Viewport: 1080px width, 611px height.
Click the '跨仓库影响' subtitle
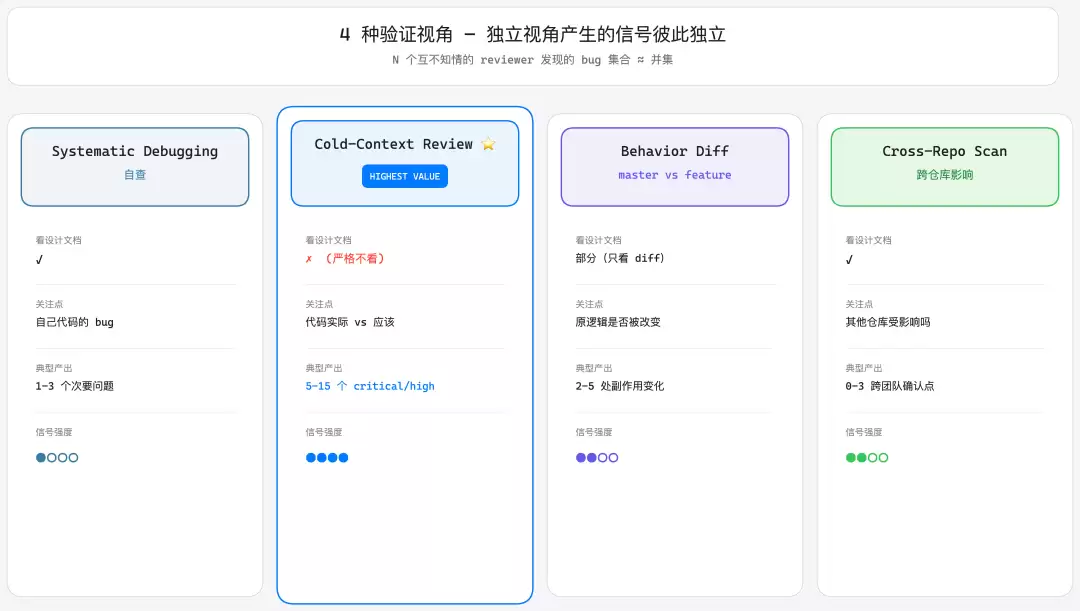(945, 175)
